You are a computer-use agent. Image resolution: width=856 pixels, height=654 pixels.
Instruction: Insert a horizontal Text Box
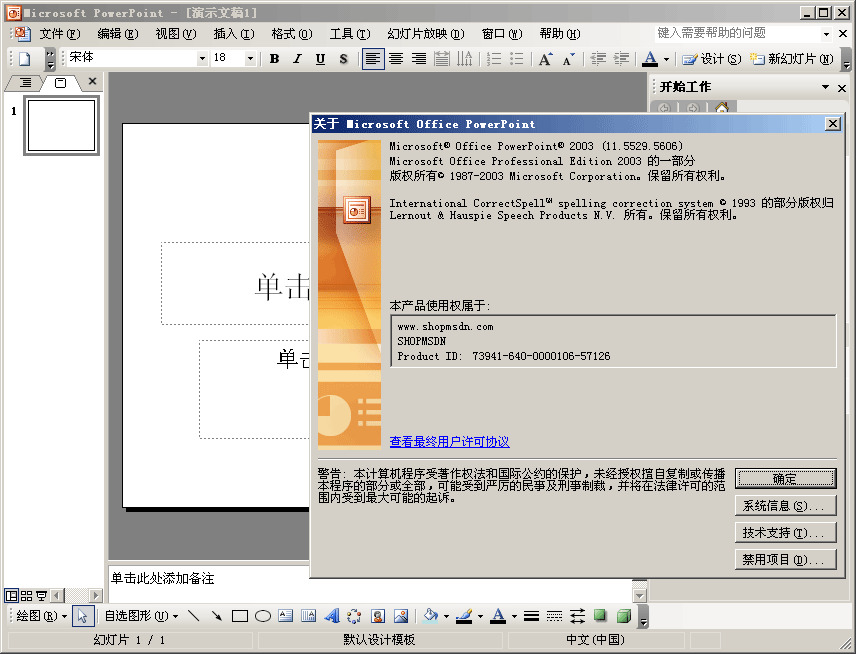pos(286,616)
